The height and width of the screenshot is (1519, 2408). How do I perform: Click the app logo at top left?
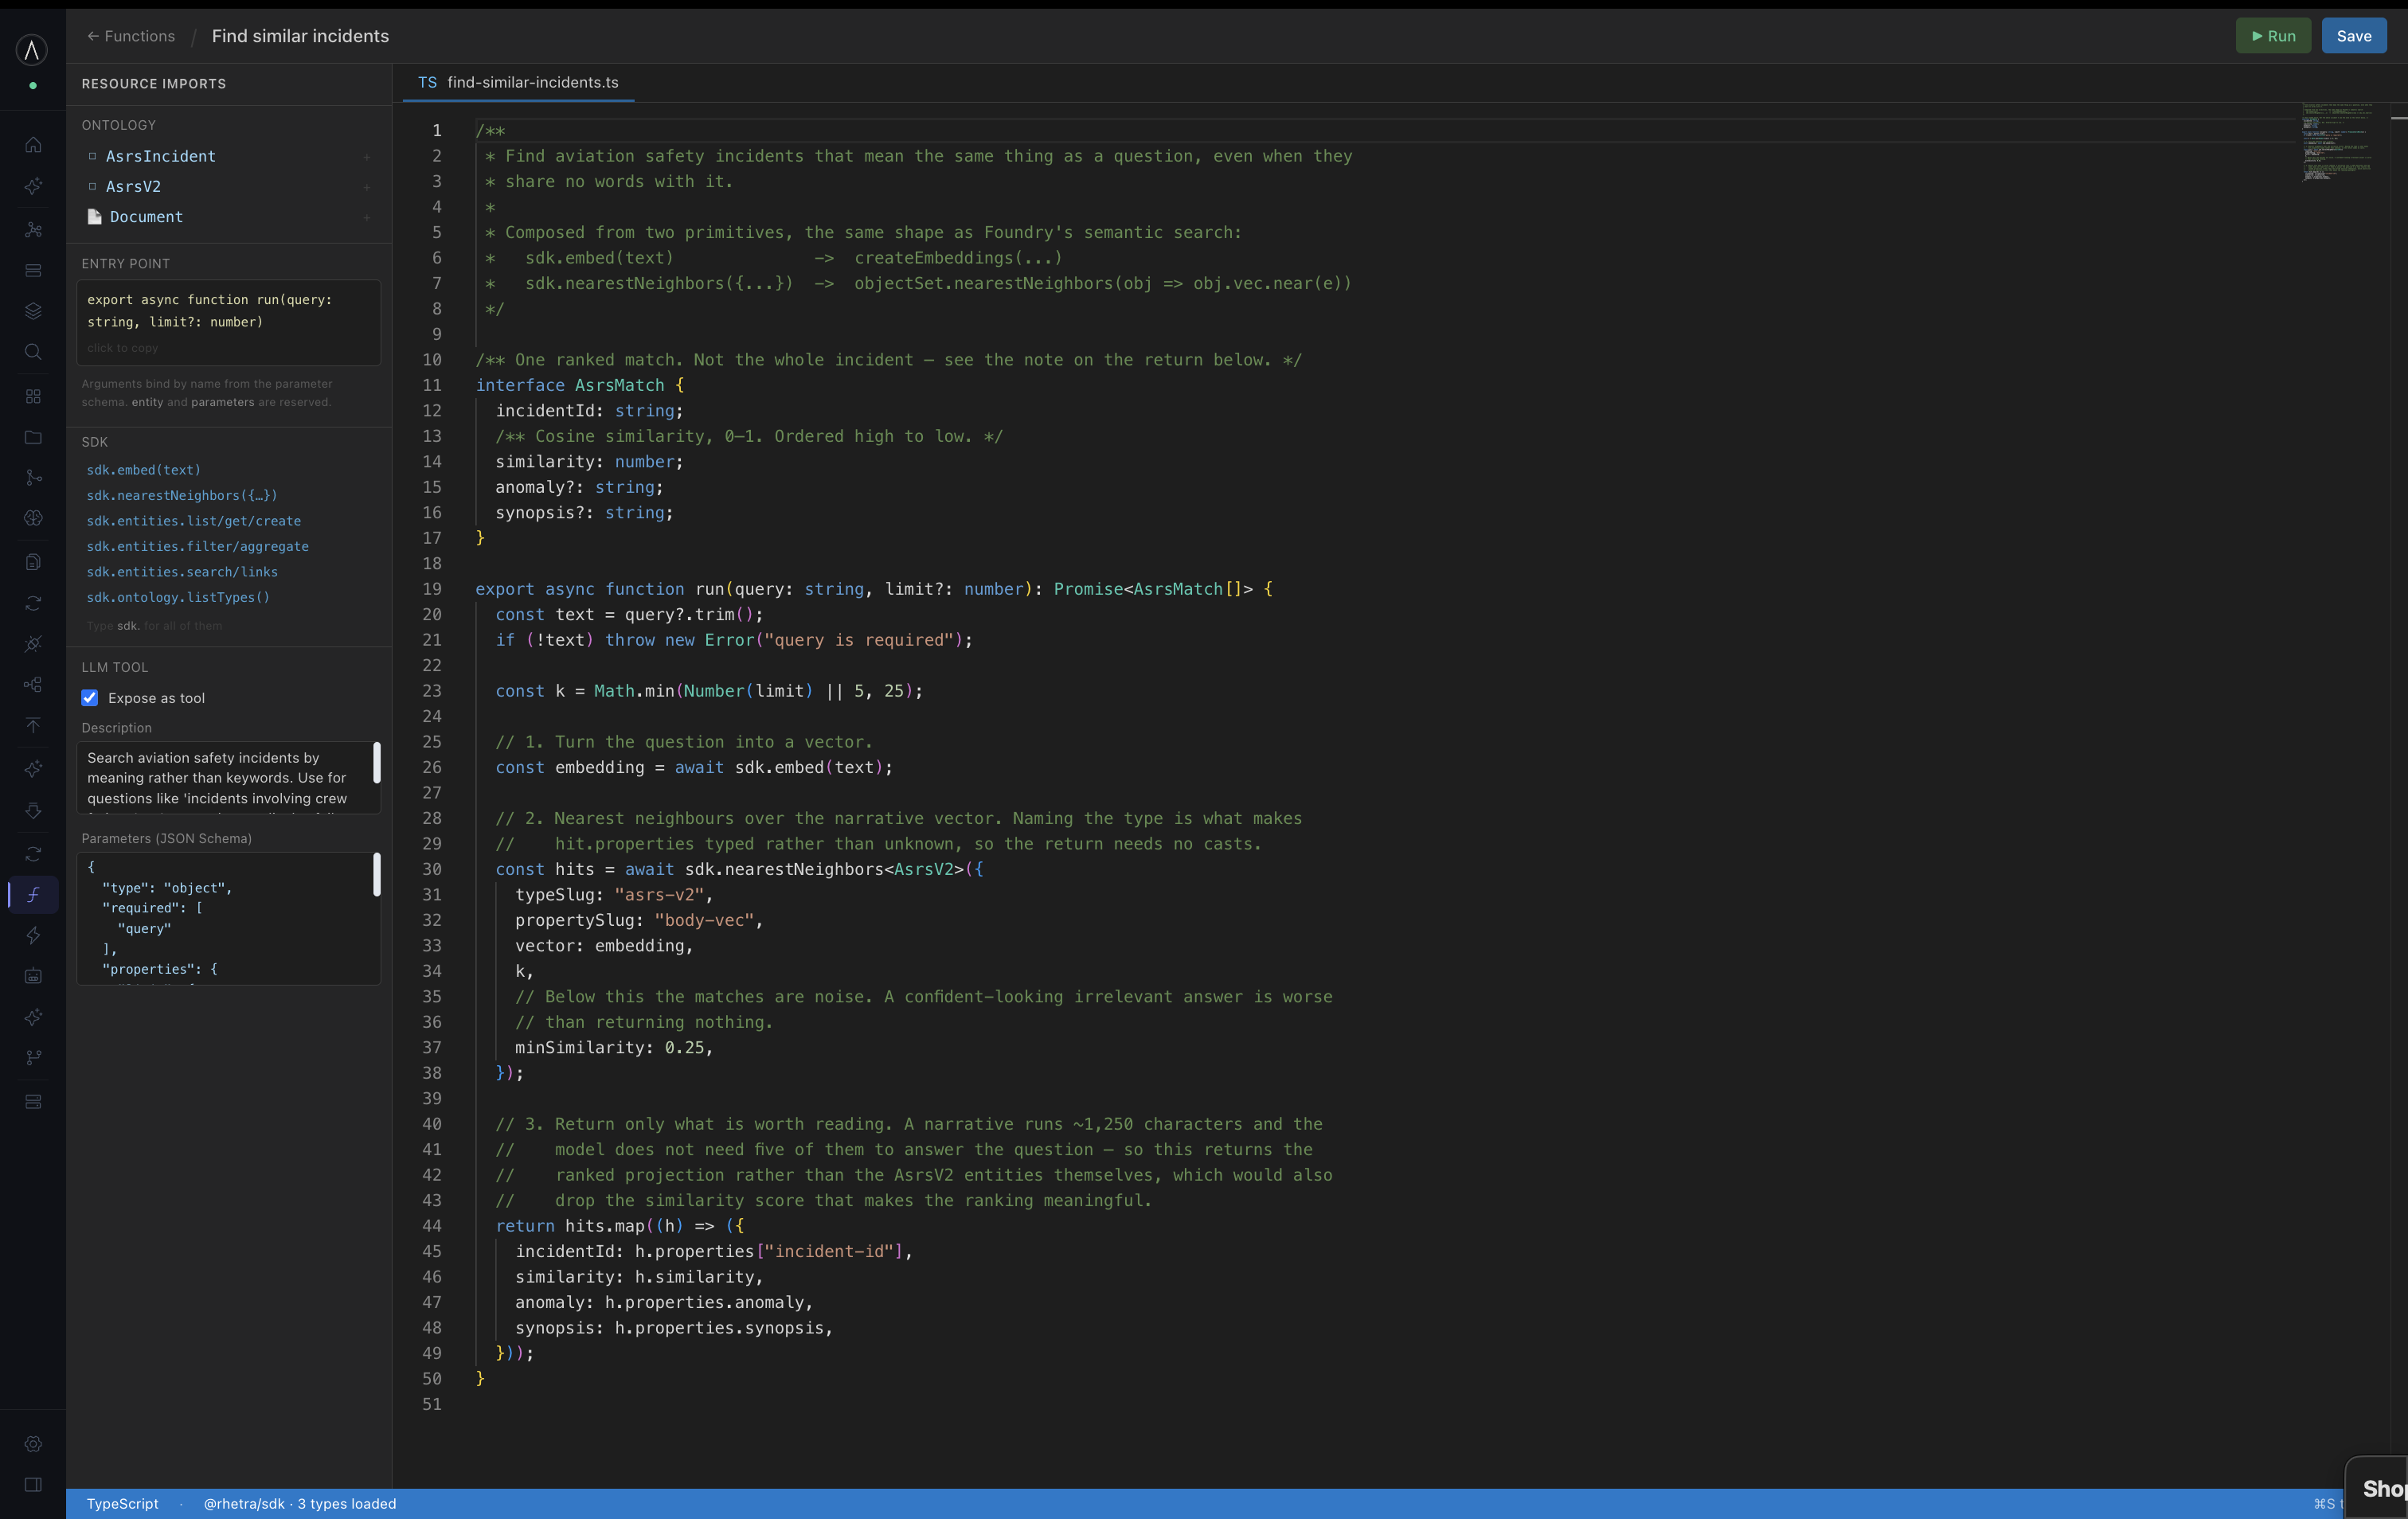(32, 49)
